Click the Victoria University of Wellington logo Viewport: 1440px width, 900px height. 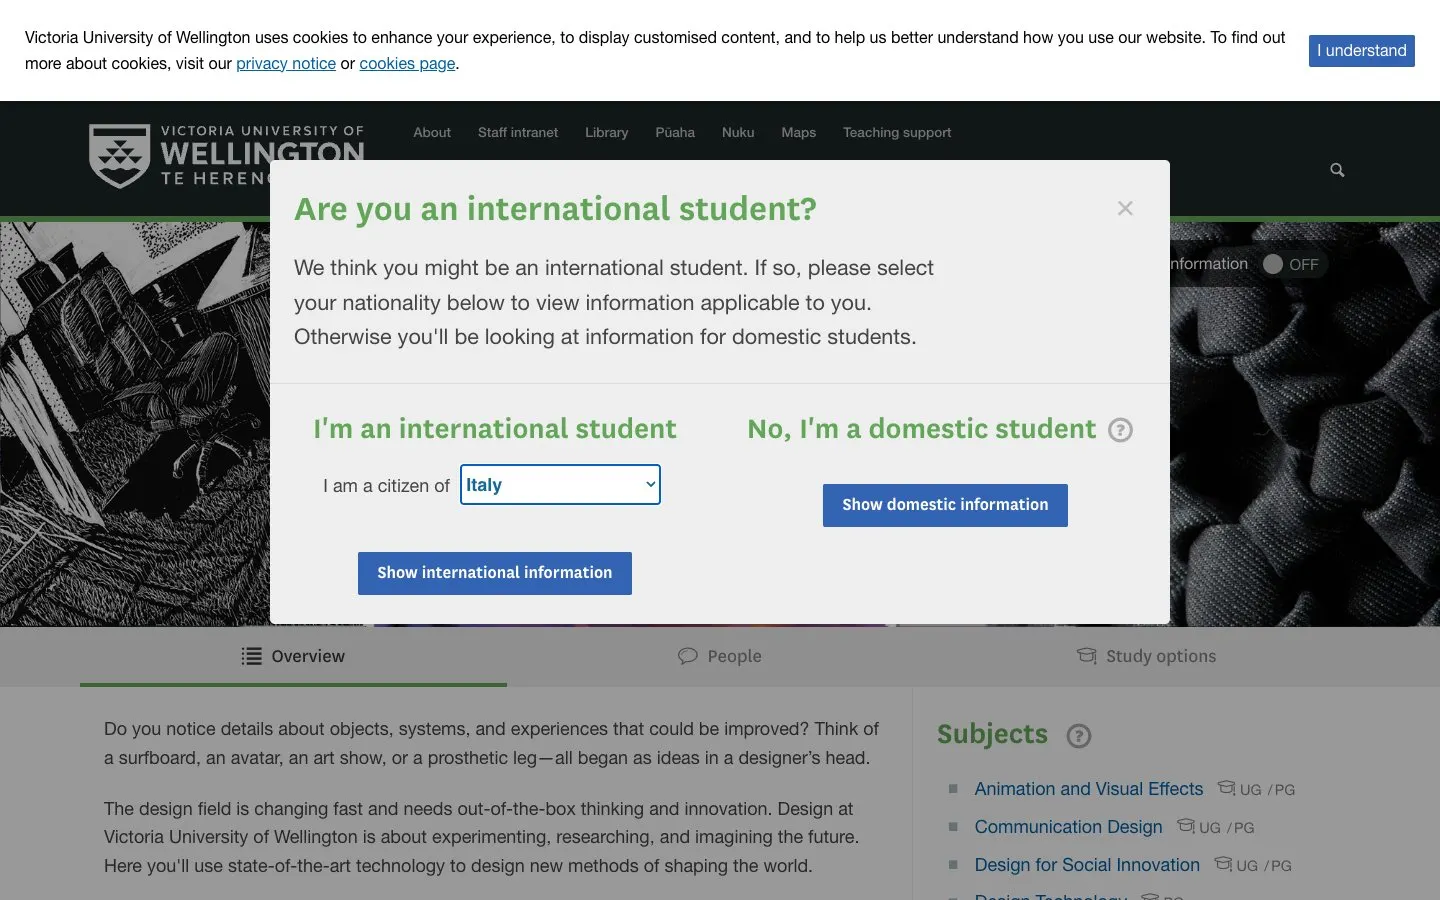coord(227,156)
